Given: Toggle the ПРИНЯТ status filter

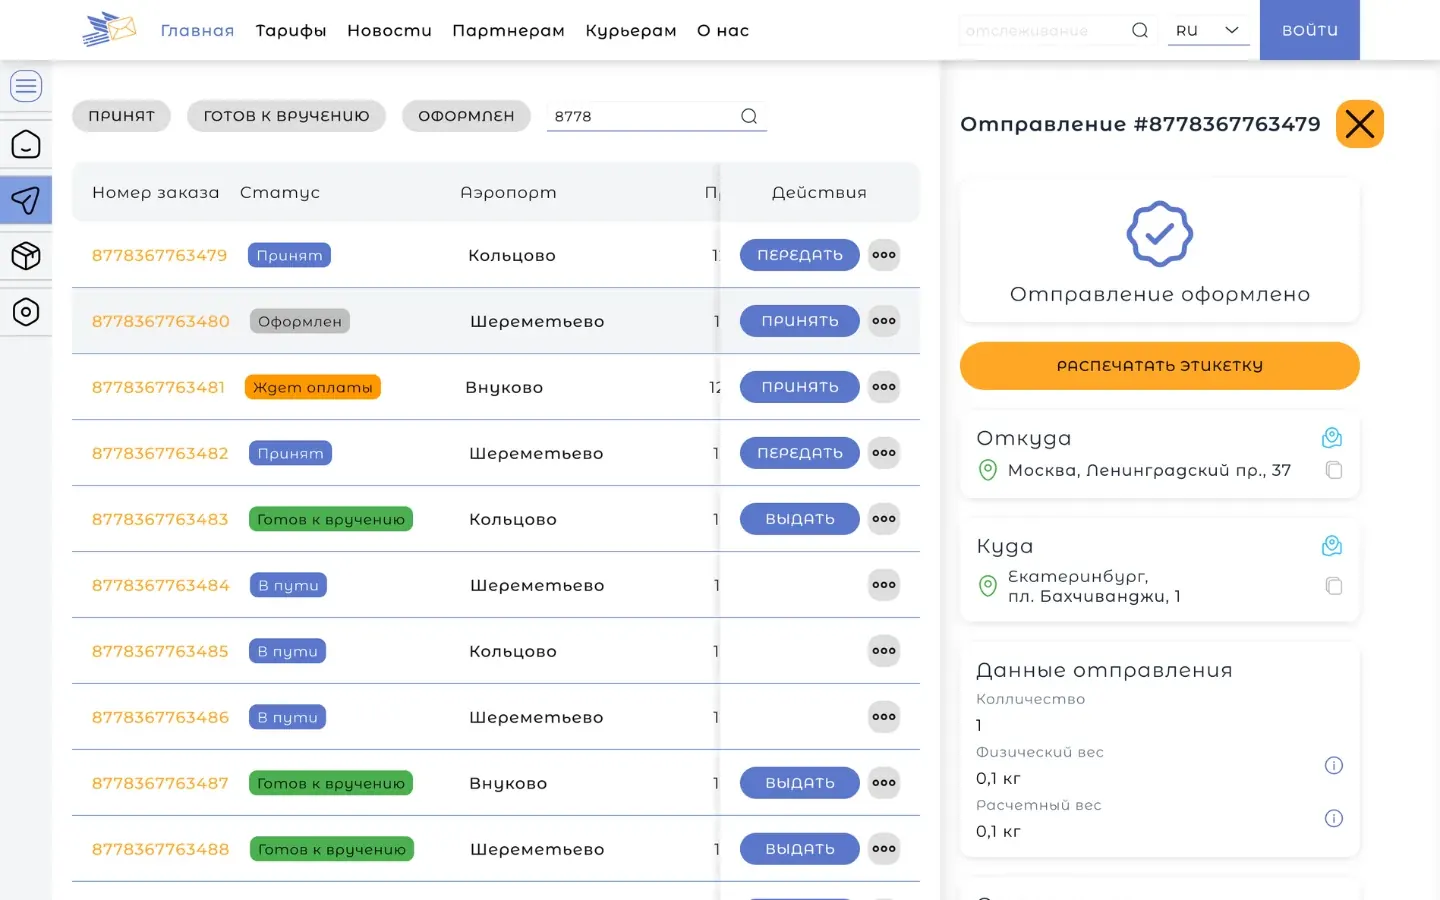Looking at the screenshot, I should click(122, 116).
